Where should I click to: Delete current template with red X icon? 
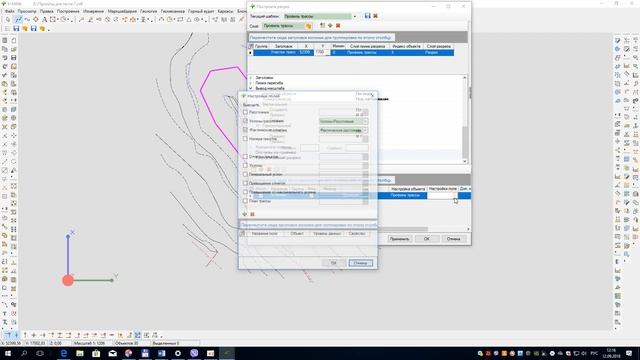click(x=376, y=16)
